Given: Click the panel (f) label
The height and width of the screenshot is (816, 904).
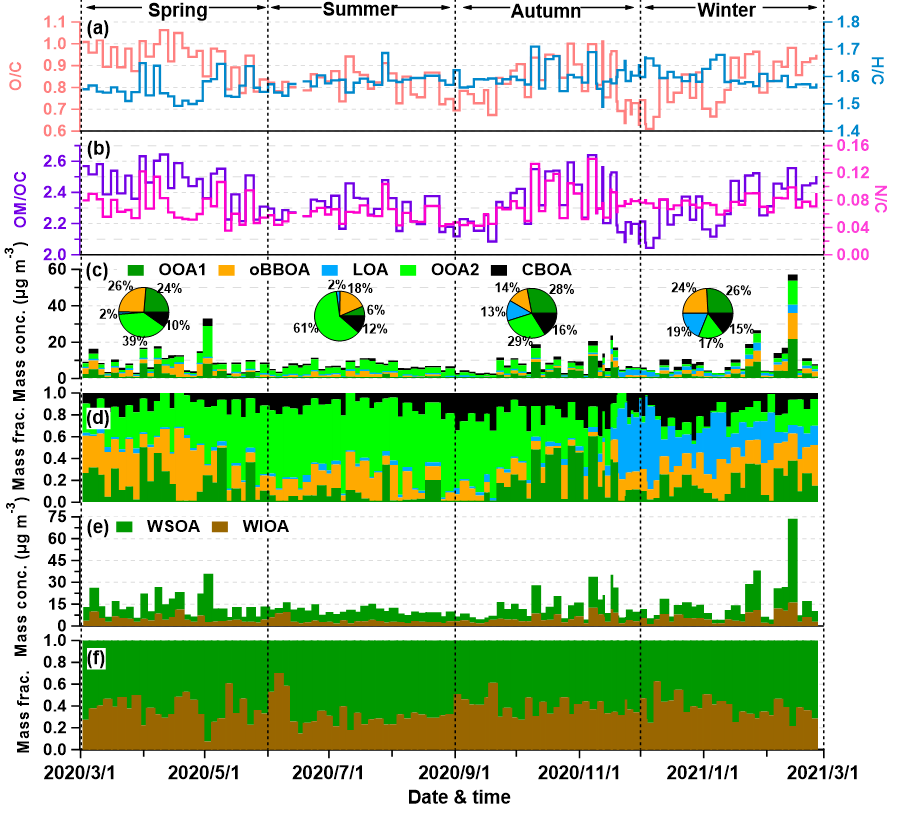Looking at the screenshot, I should click(x=96, y=658).
